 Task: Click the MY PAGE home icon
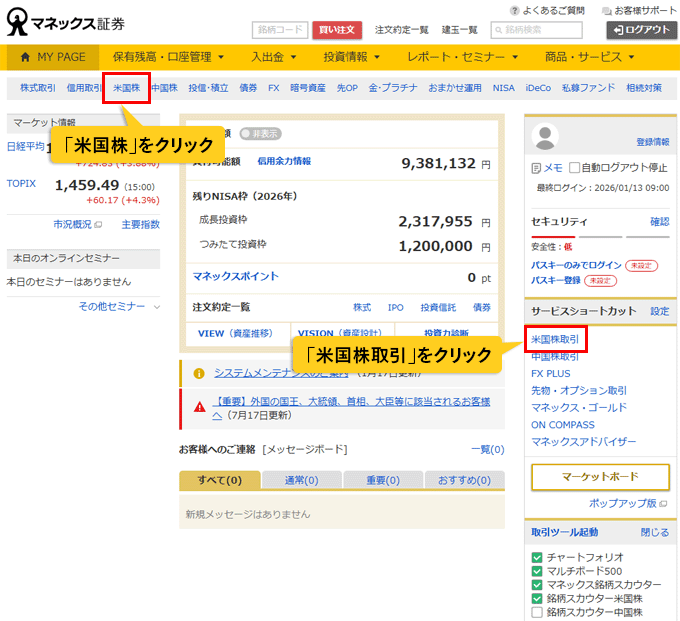(x=24, y=57)
